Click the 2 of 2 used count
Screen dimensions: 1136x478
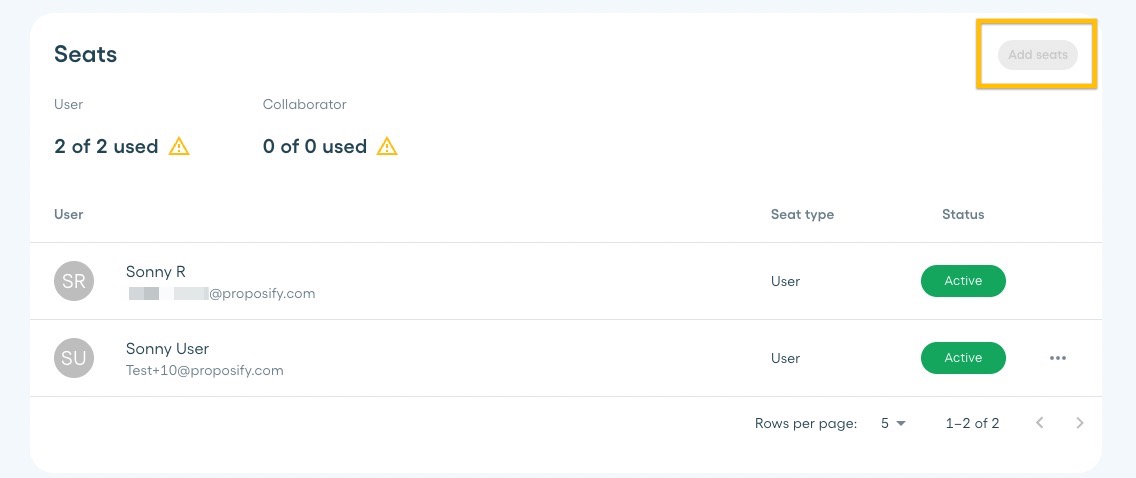[x=106, y=146]
